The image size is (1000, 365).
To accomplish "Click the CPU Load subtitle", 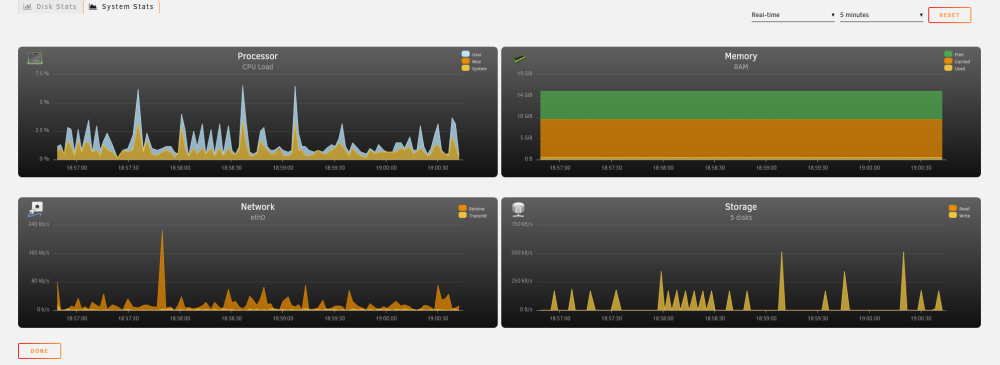I will click(x=258, y=67).
